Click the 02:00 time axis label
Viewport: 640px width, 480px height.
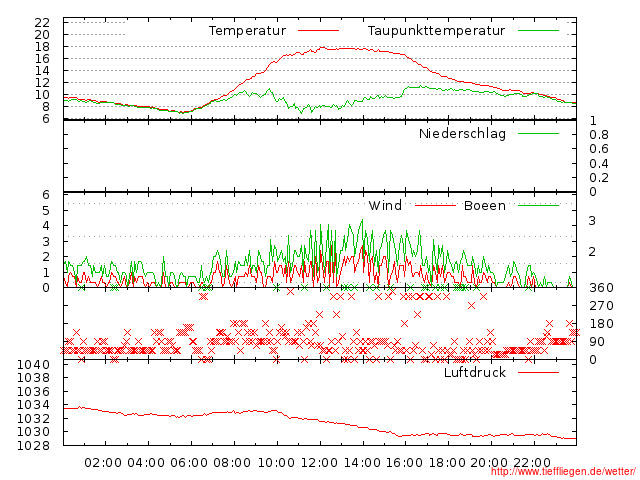pos(103,463)
